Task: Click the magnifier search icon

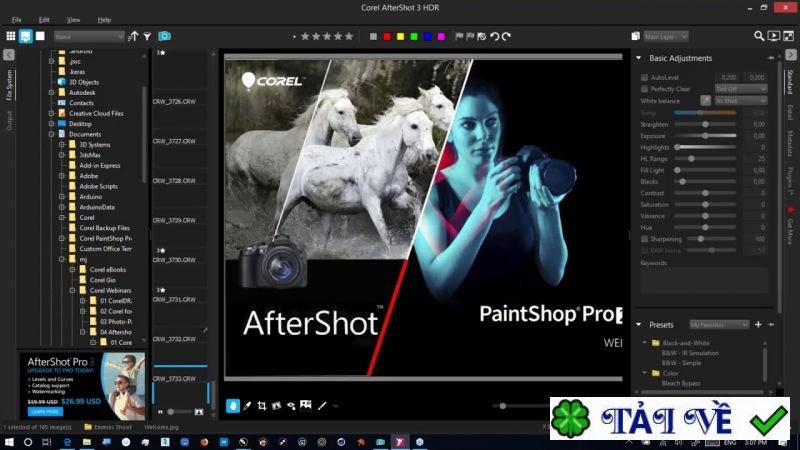Action: [759, 36]
